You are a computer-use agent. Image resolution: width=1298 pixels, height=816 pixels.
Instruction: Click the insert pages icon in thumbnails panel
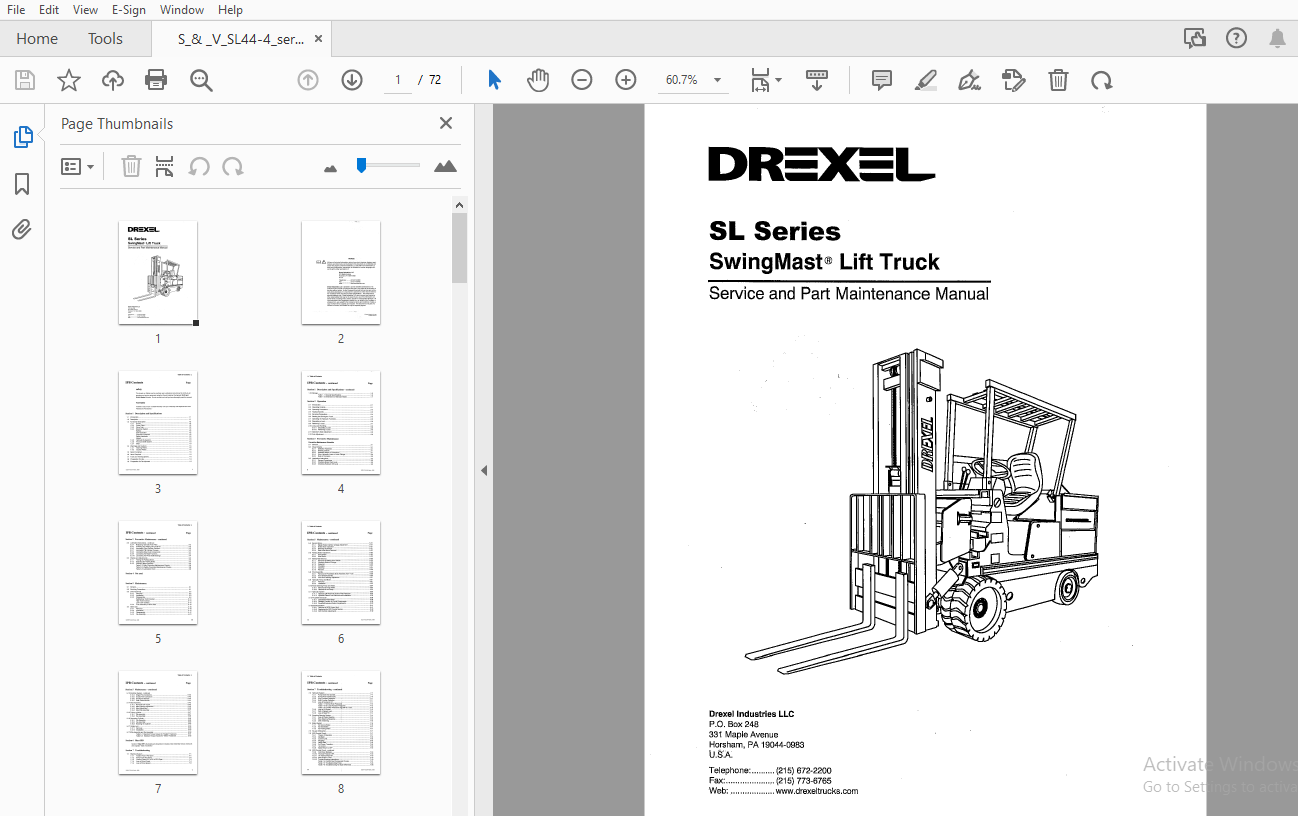click(165, 167)
